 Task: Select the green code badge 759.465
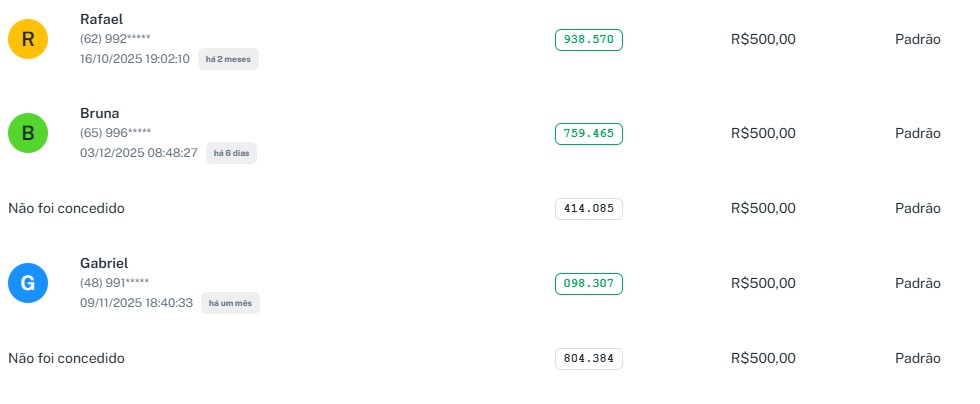tap(589, 133)
